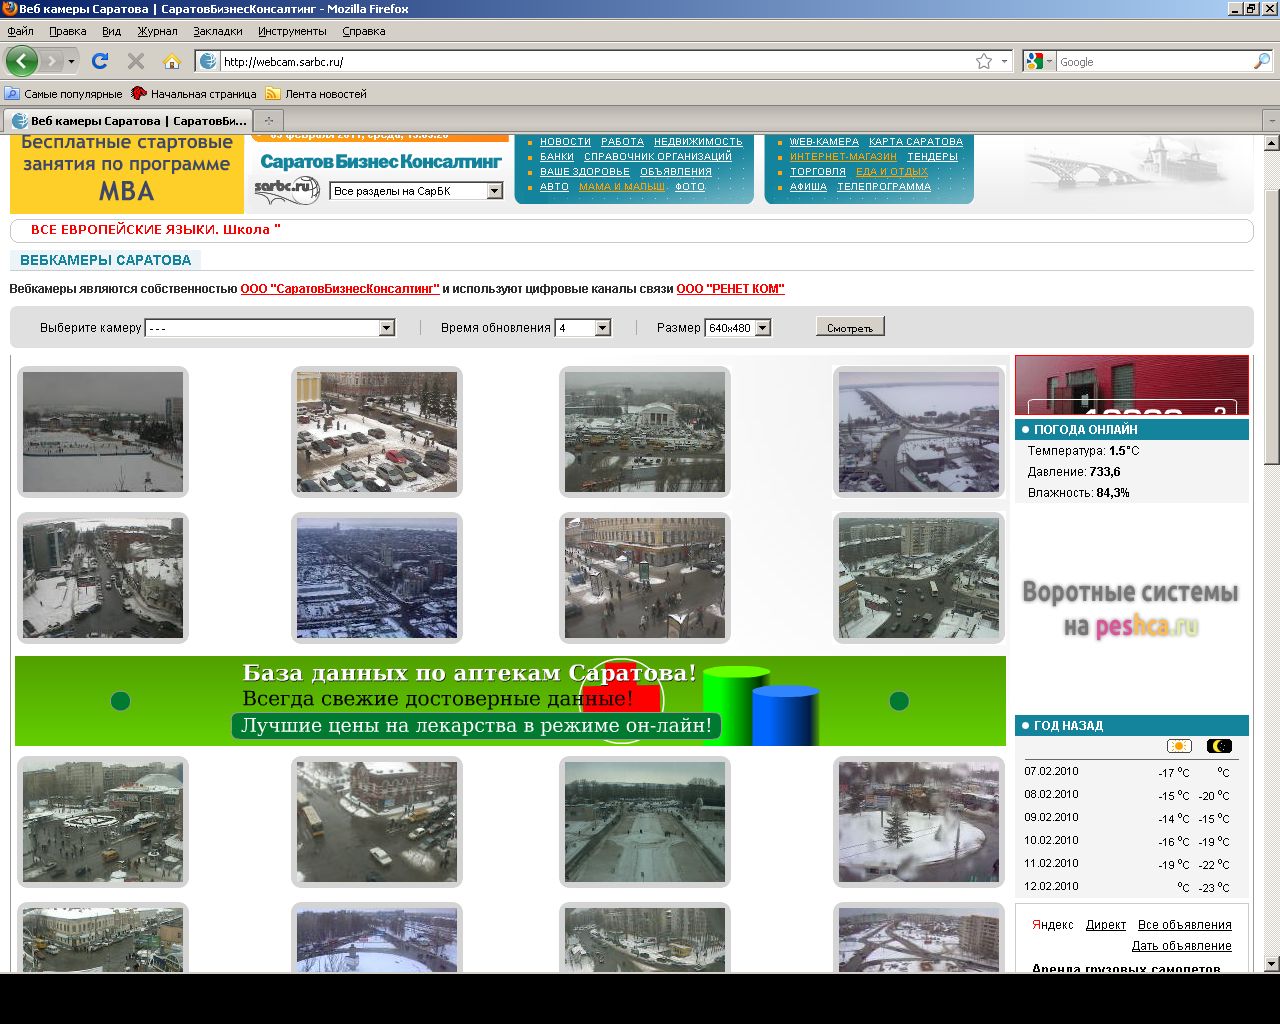Open the Home page via the house icon
Viewport: 1280px width, 1024px height.
pos(172,61)
